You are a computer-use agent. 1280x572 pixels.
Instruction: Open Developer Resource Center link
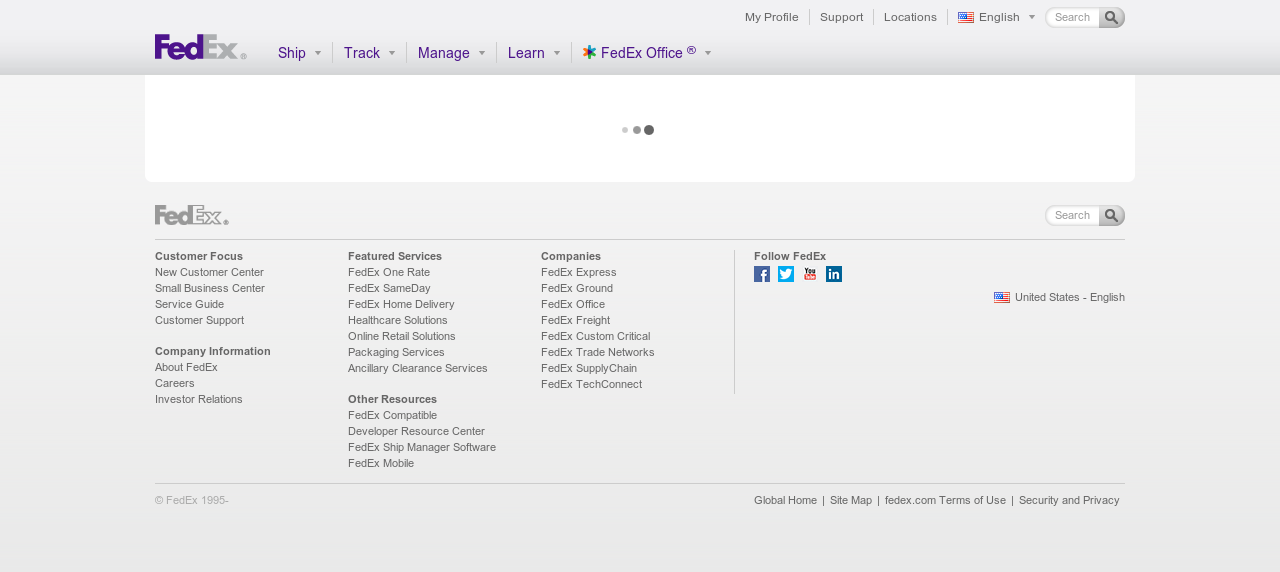(416, 431)
